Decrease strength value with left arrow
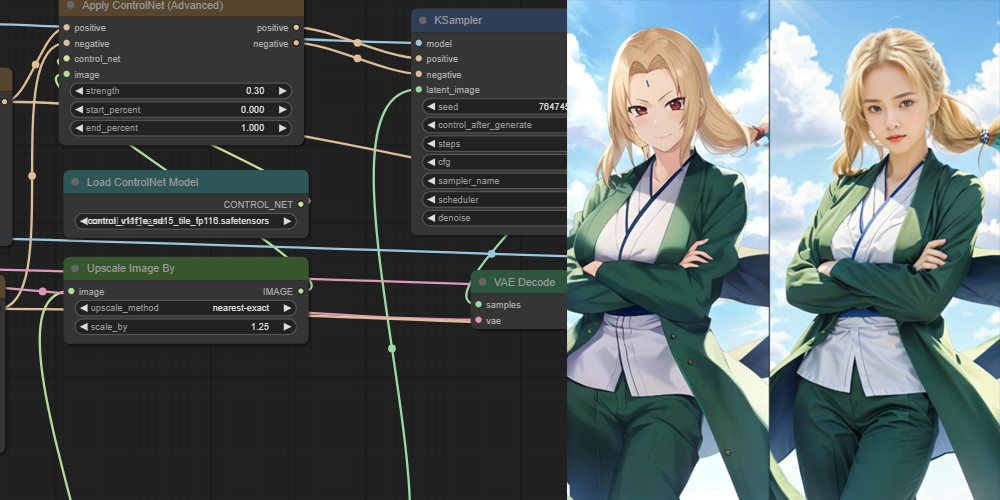 coord(79,91)
